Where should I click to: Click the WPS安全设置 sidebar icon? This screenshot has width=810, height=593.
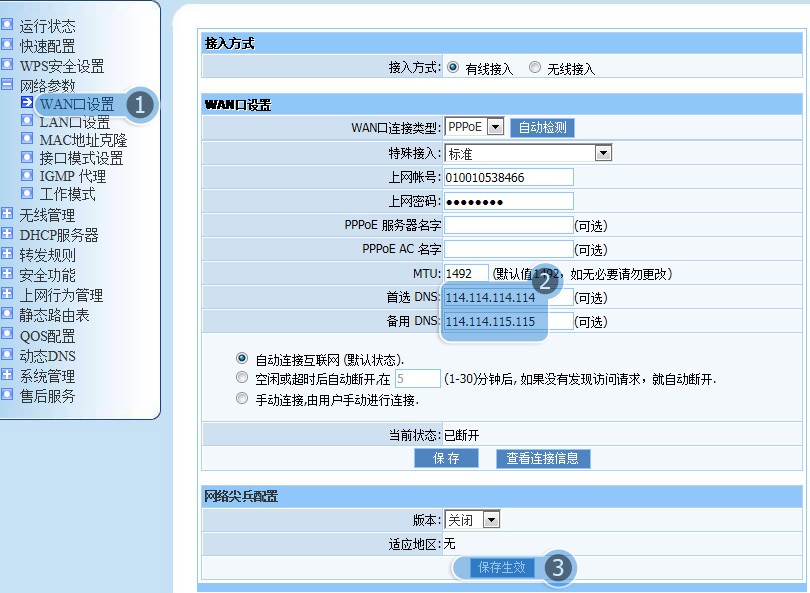point(8,66)
